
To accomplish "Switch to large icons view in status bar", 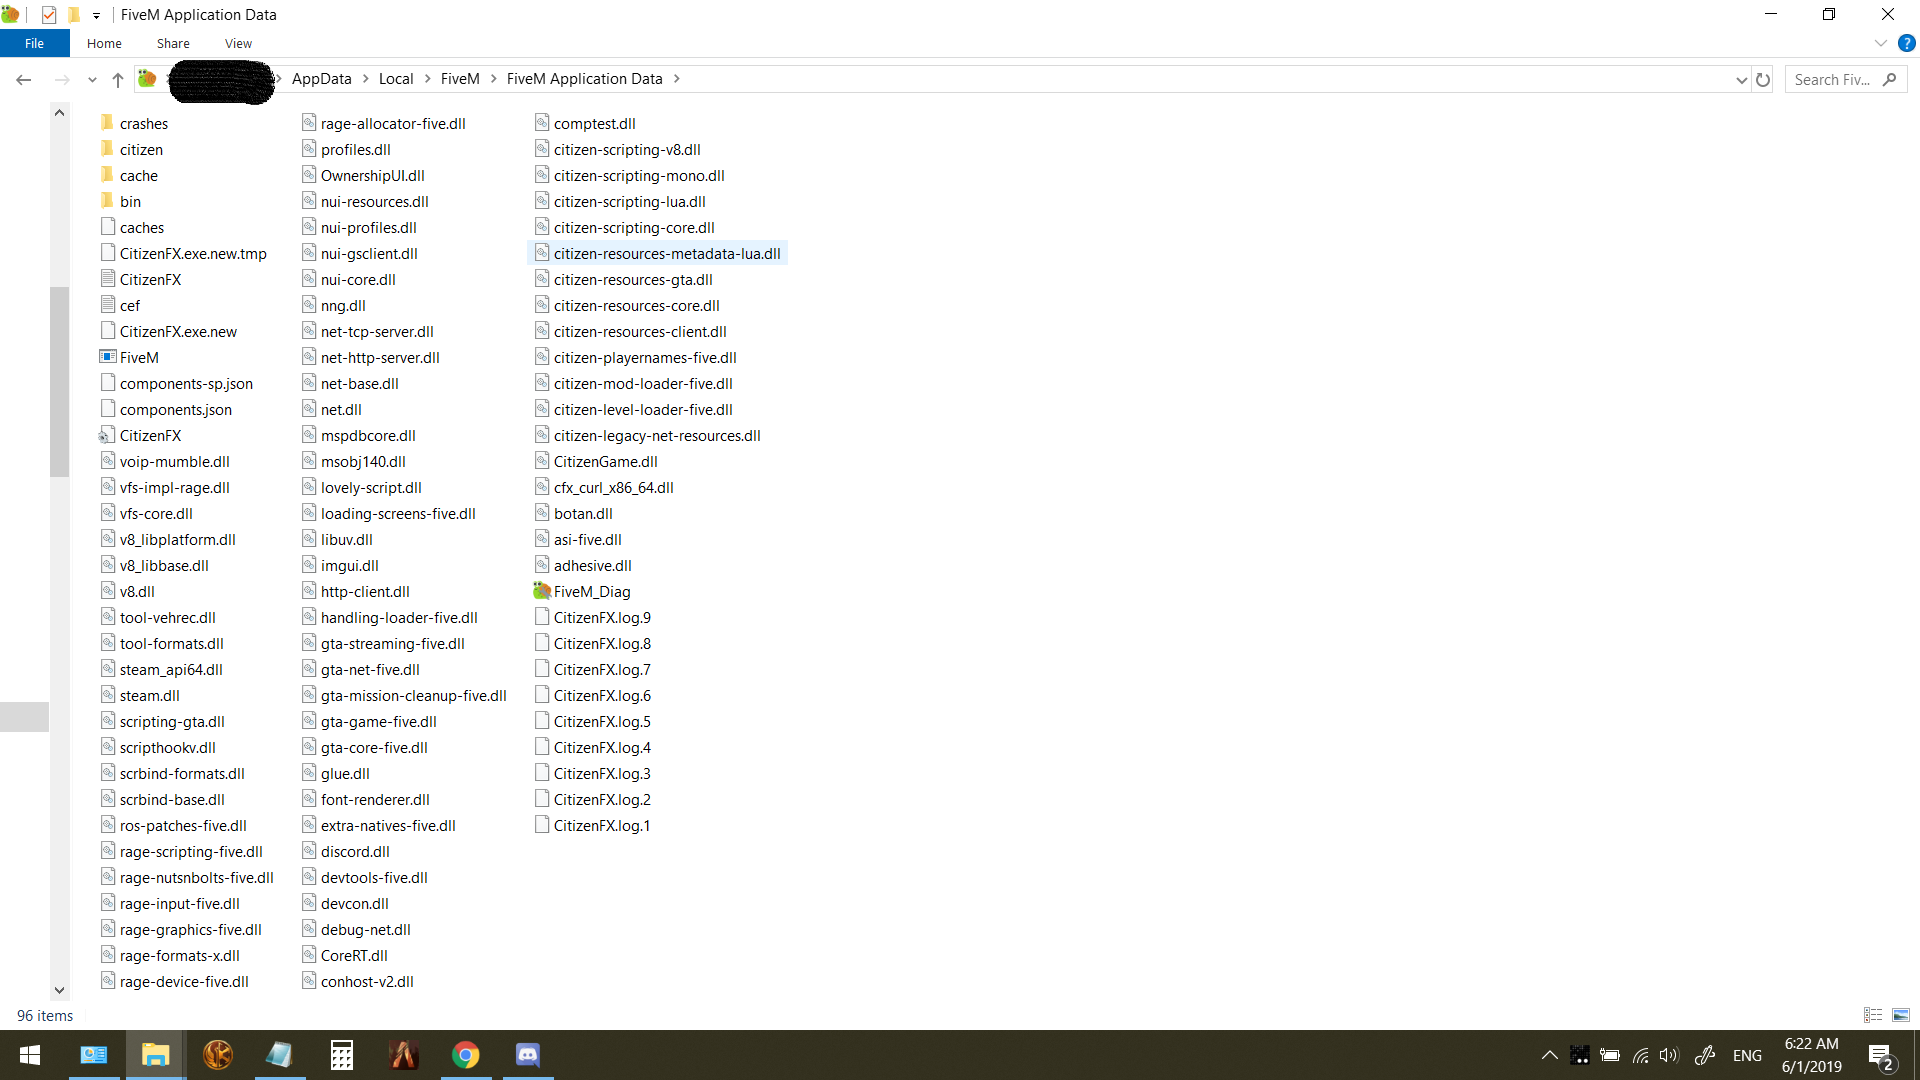I will [x=1901, y=1015].
